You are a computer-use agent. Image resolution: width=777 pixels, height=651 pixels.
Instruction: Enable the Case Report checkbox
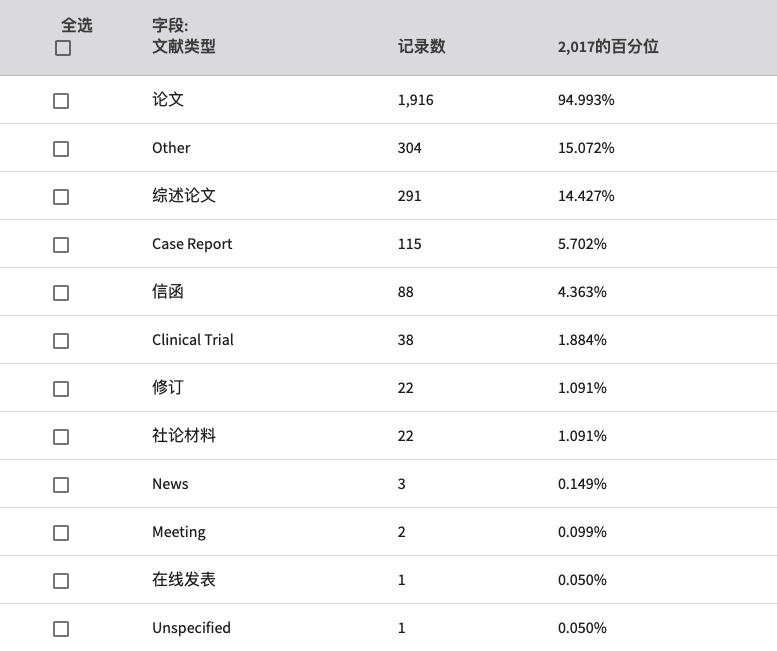(61, 245)
